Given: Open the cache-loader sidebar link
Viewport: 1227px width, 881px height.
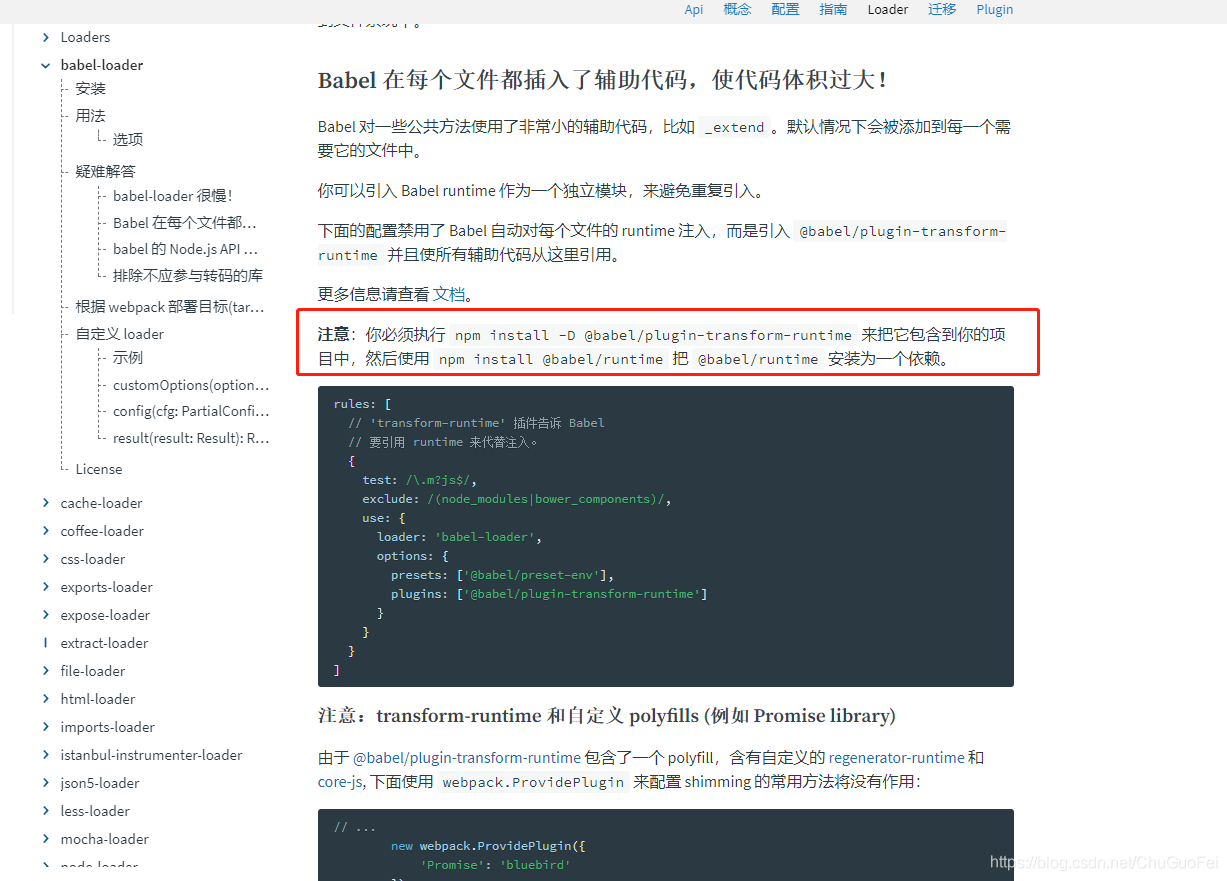Looking at the screenshot, I should tap(101, 503).
